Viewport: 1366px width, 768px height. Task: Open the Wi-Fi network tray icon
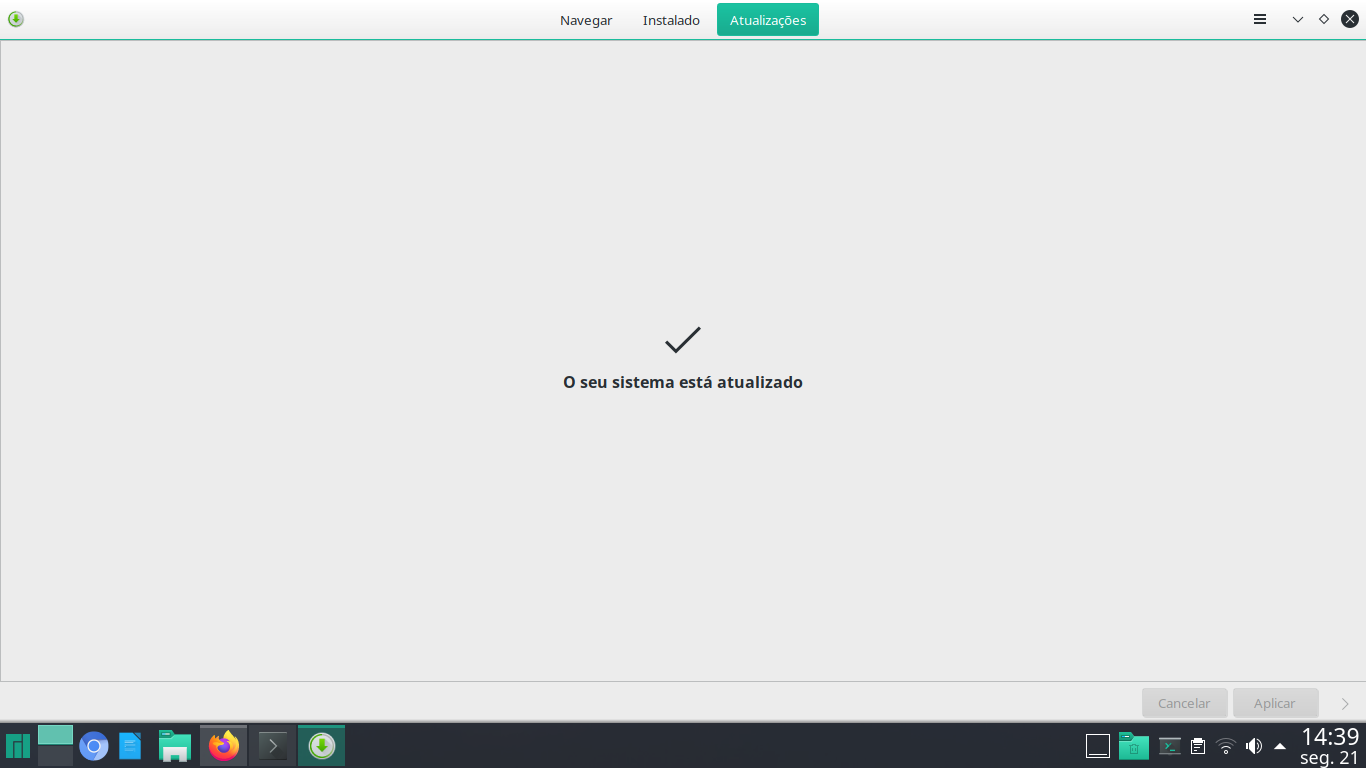[x=1226, y=746]
